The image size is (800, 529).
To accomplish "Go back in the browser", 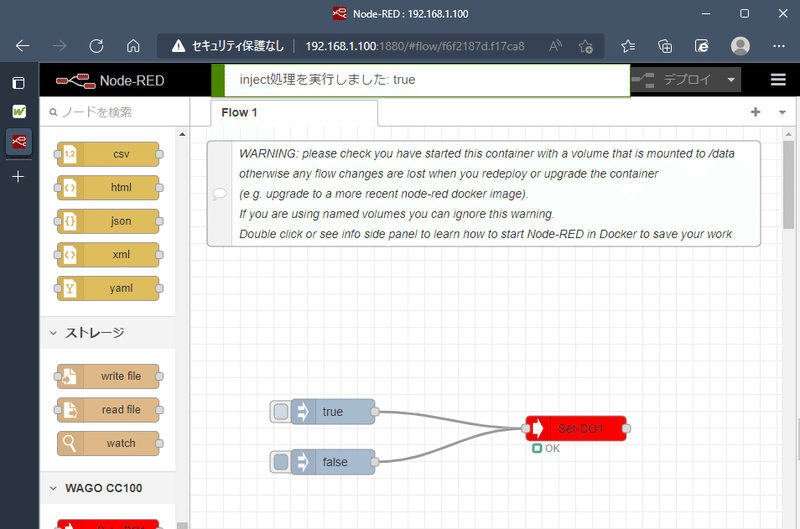I will 22,46.
